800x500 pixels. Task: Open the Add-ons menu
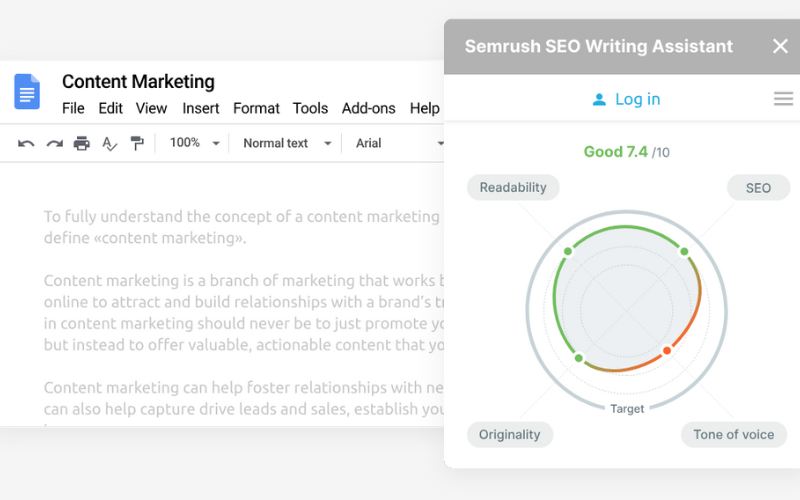368,108
